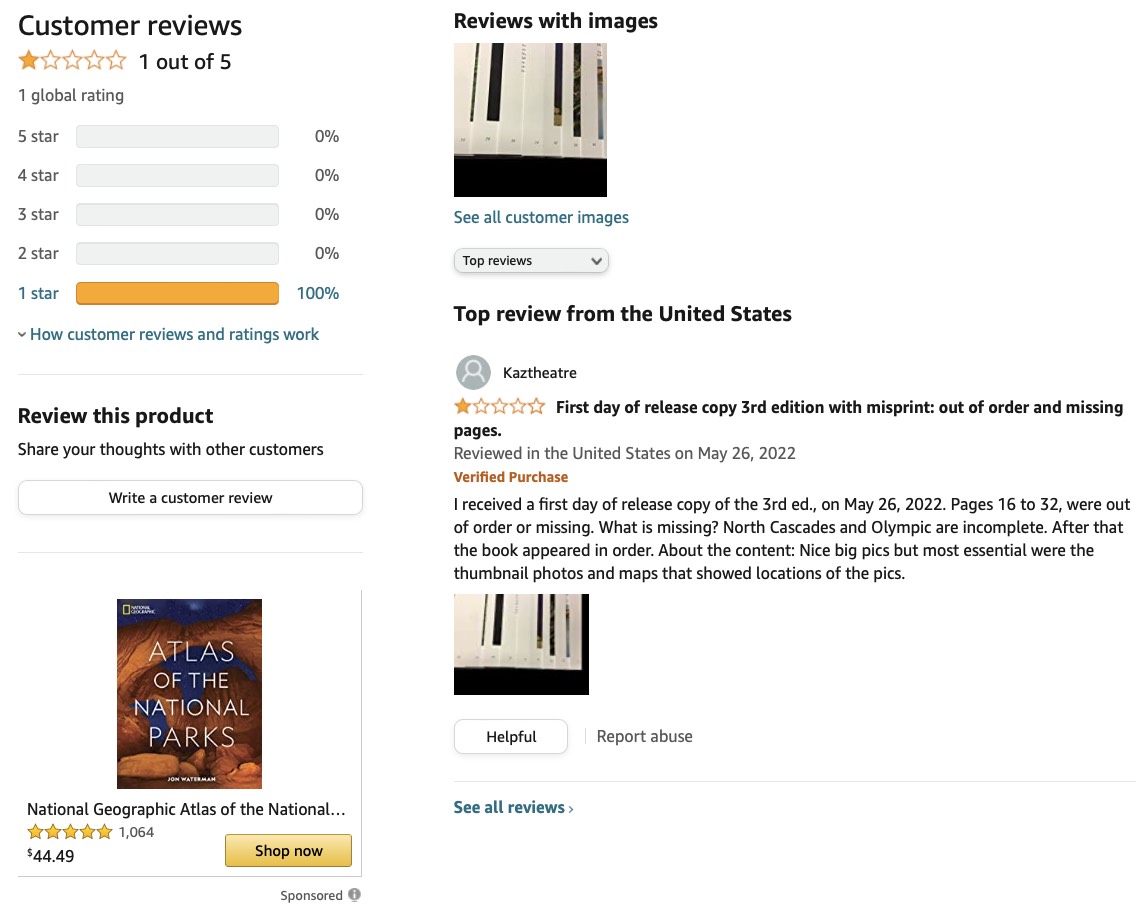This screenshot has height=917, width=1148.
Task: Click the Sponsored info icon
Action: 354,894
